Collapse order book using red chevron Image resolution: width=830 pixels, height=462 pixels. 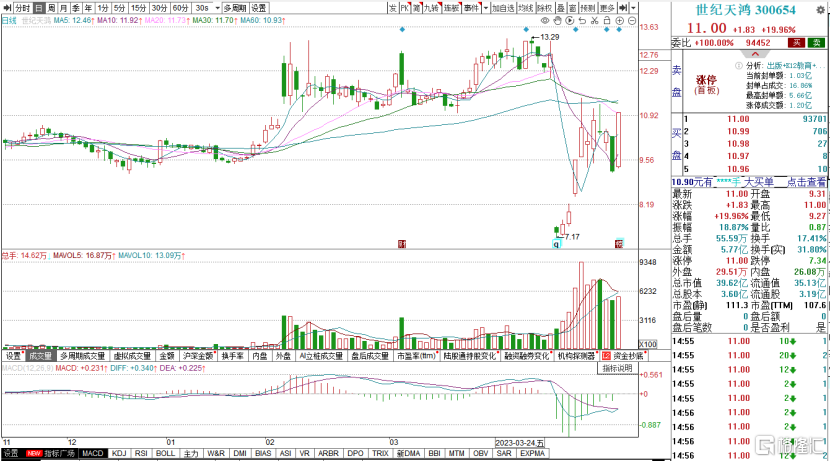(755, 54)
